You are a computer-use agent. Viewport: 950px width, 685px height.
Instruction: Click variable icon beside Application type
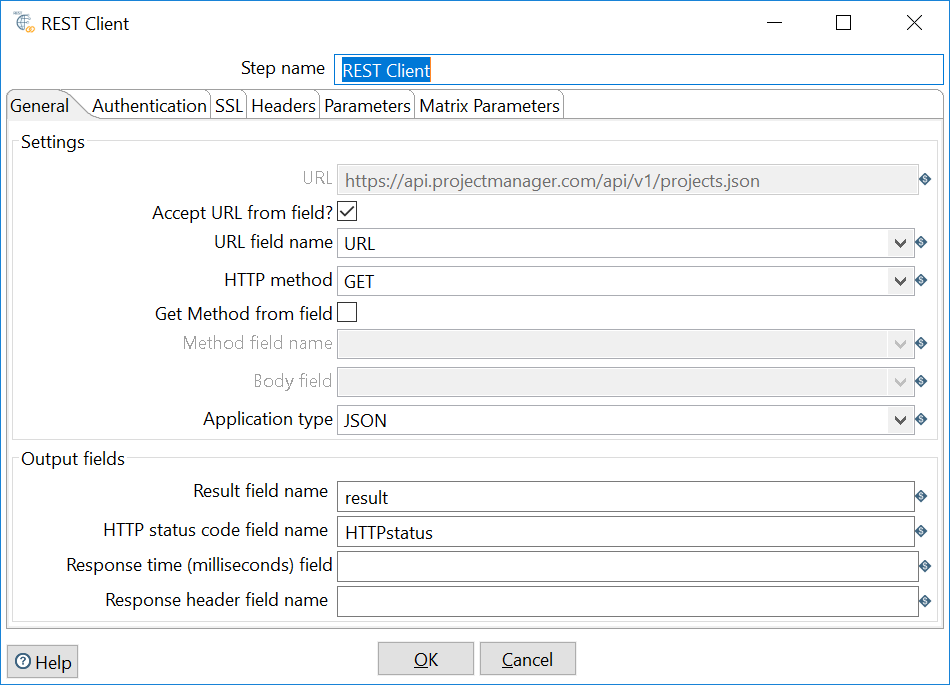923,419
